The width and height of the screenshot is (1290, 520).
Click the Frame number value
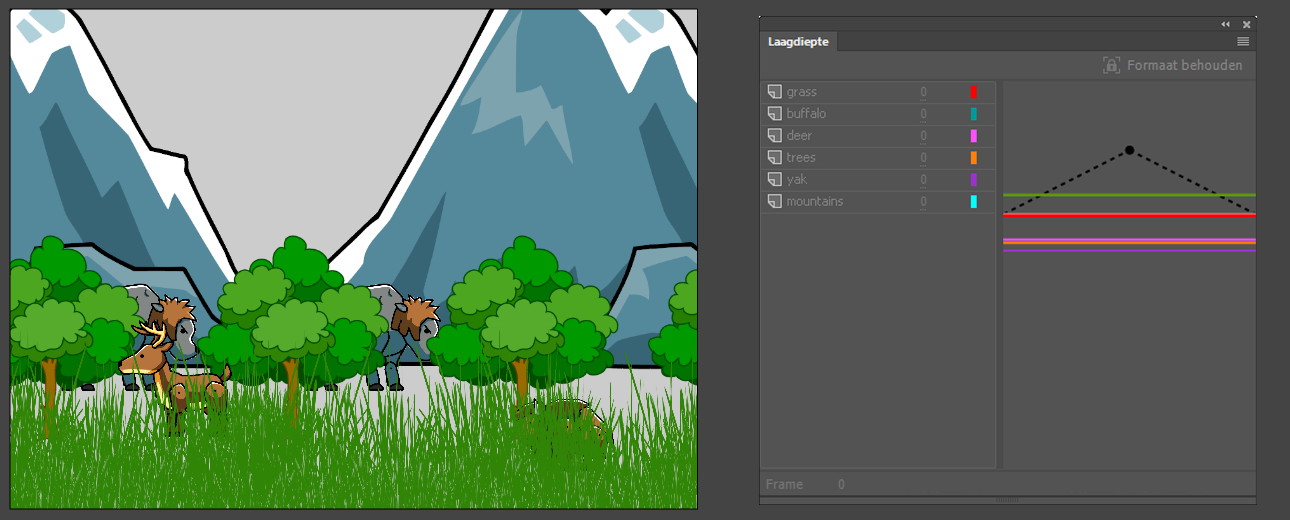pyautogui.click(x=842, y=484)
